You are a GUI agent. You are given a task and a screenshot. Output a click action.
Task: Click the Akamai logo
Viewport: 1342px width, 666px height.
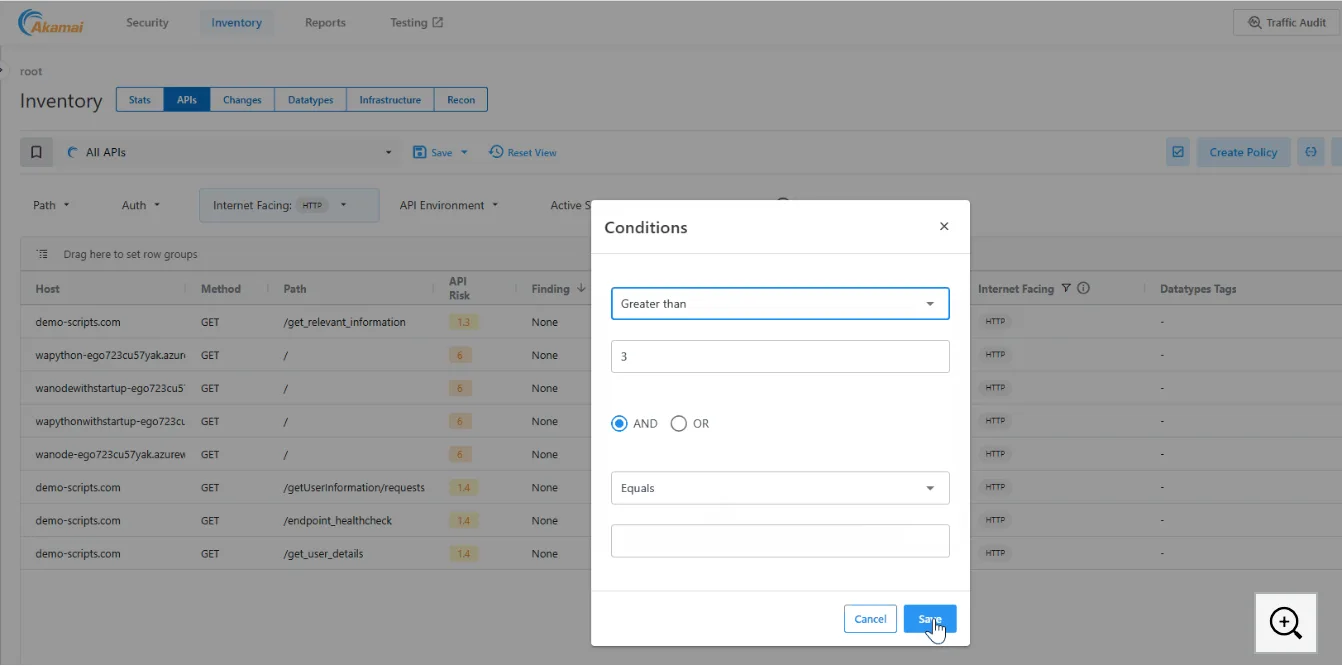49,21
